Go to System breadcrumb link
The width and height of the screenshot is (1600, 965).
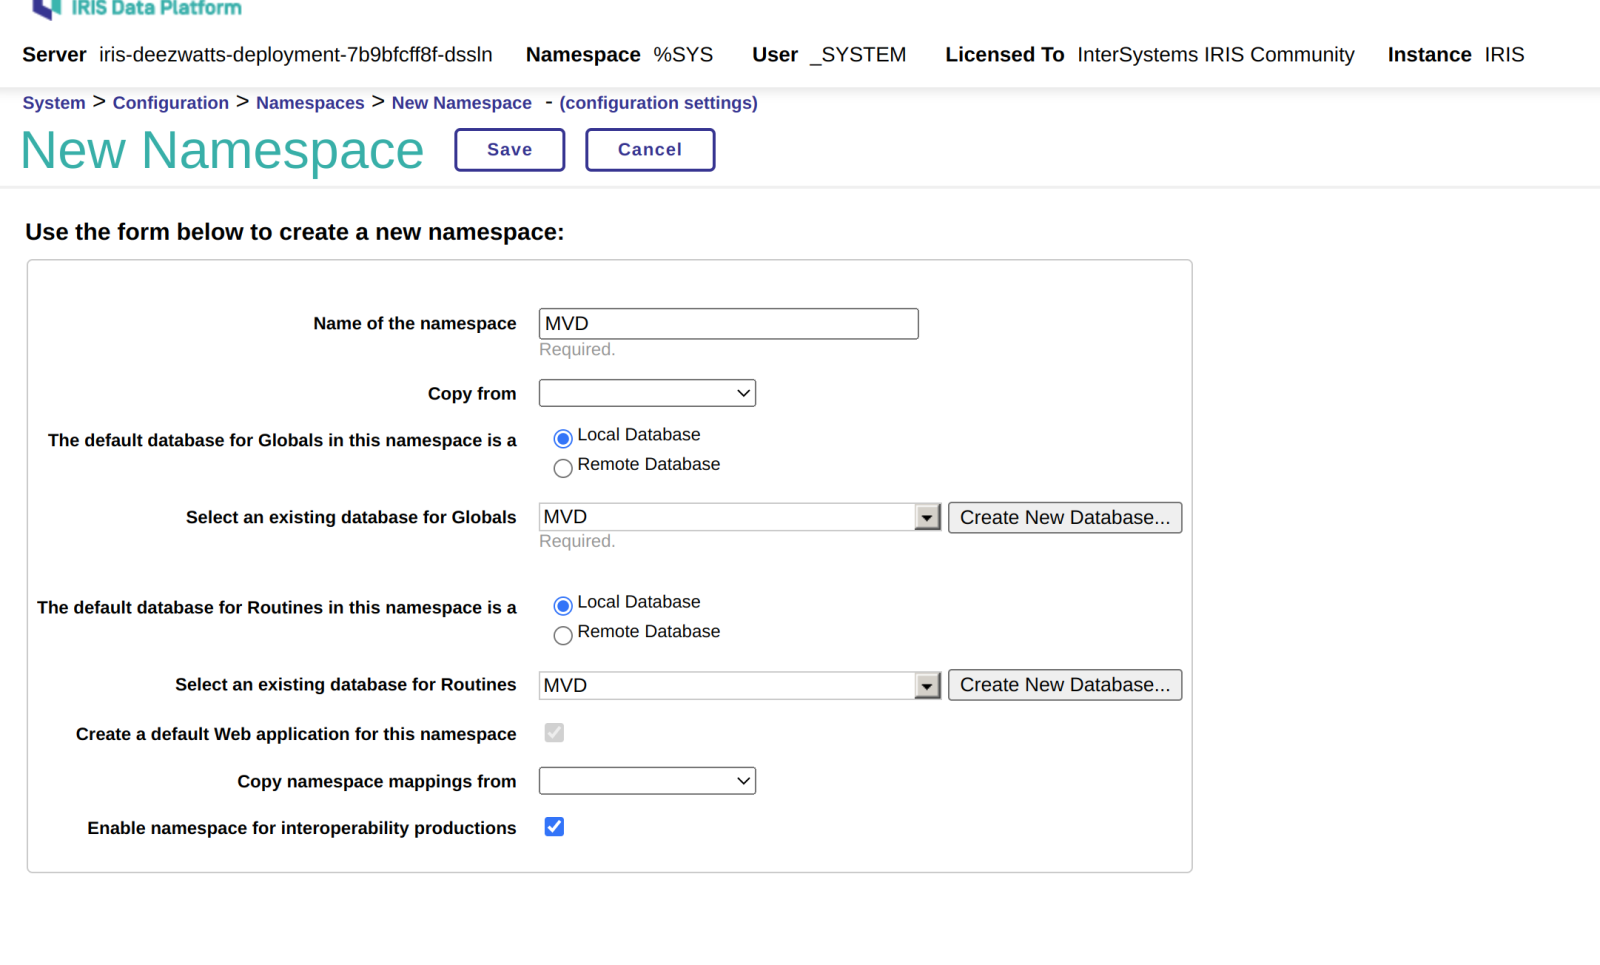[54, 103]
